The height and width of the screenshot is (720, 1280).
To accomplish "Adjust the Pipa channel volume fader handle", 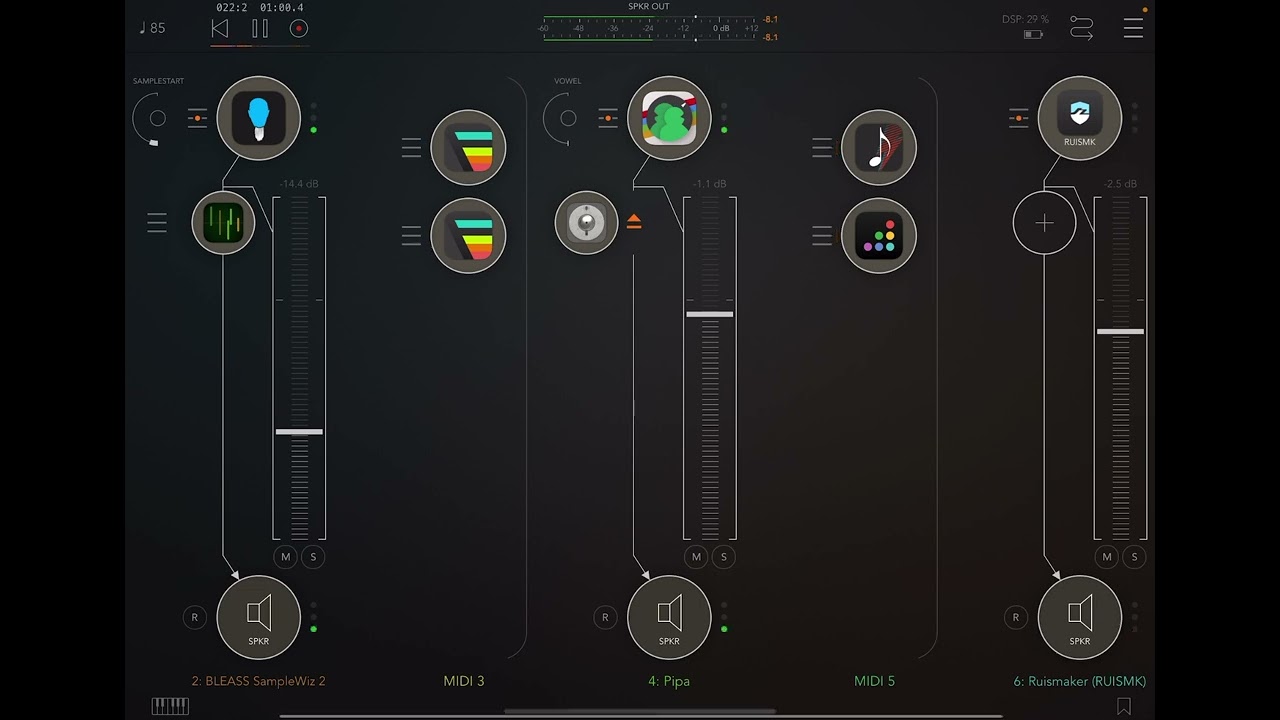I will pyautogui.click(x=710, y=314).
